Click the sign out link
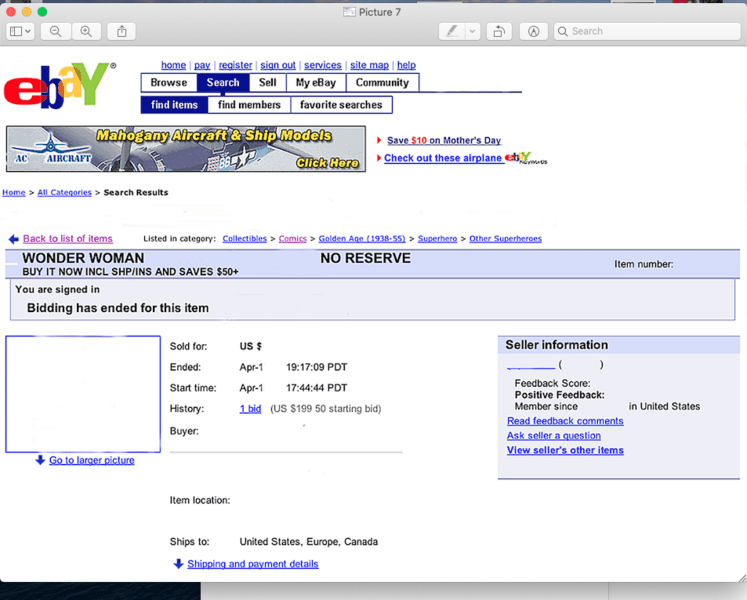The width and height of the screenshot is (747, 600). (278, 65)
